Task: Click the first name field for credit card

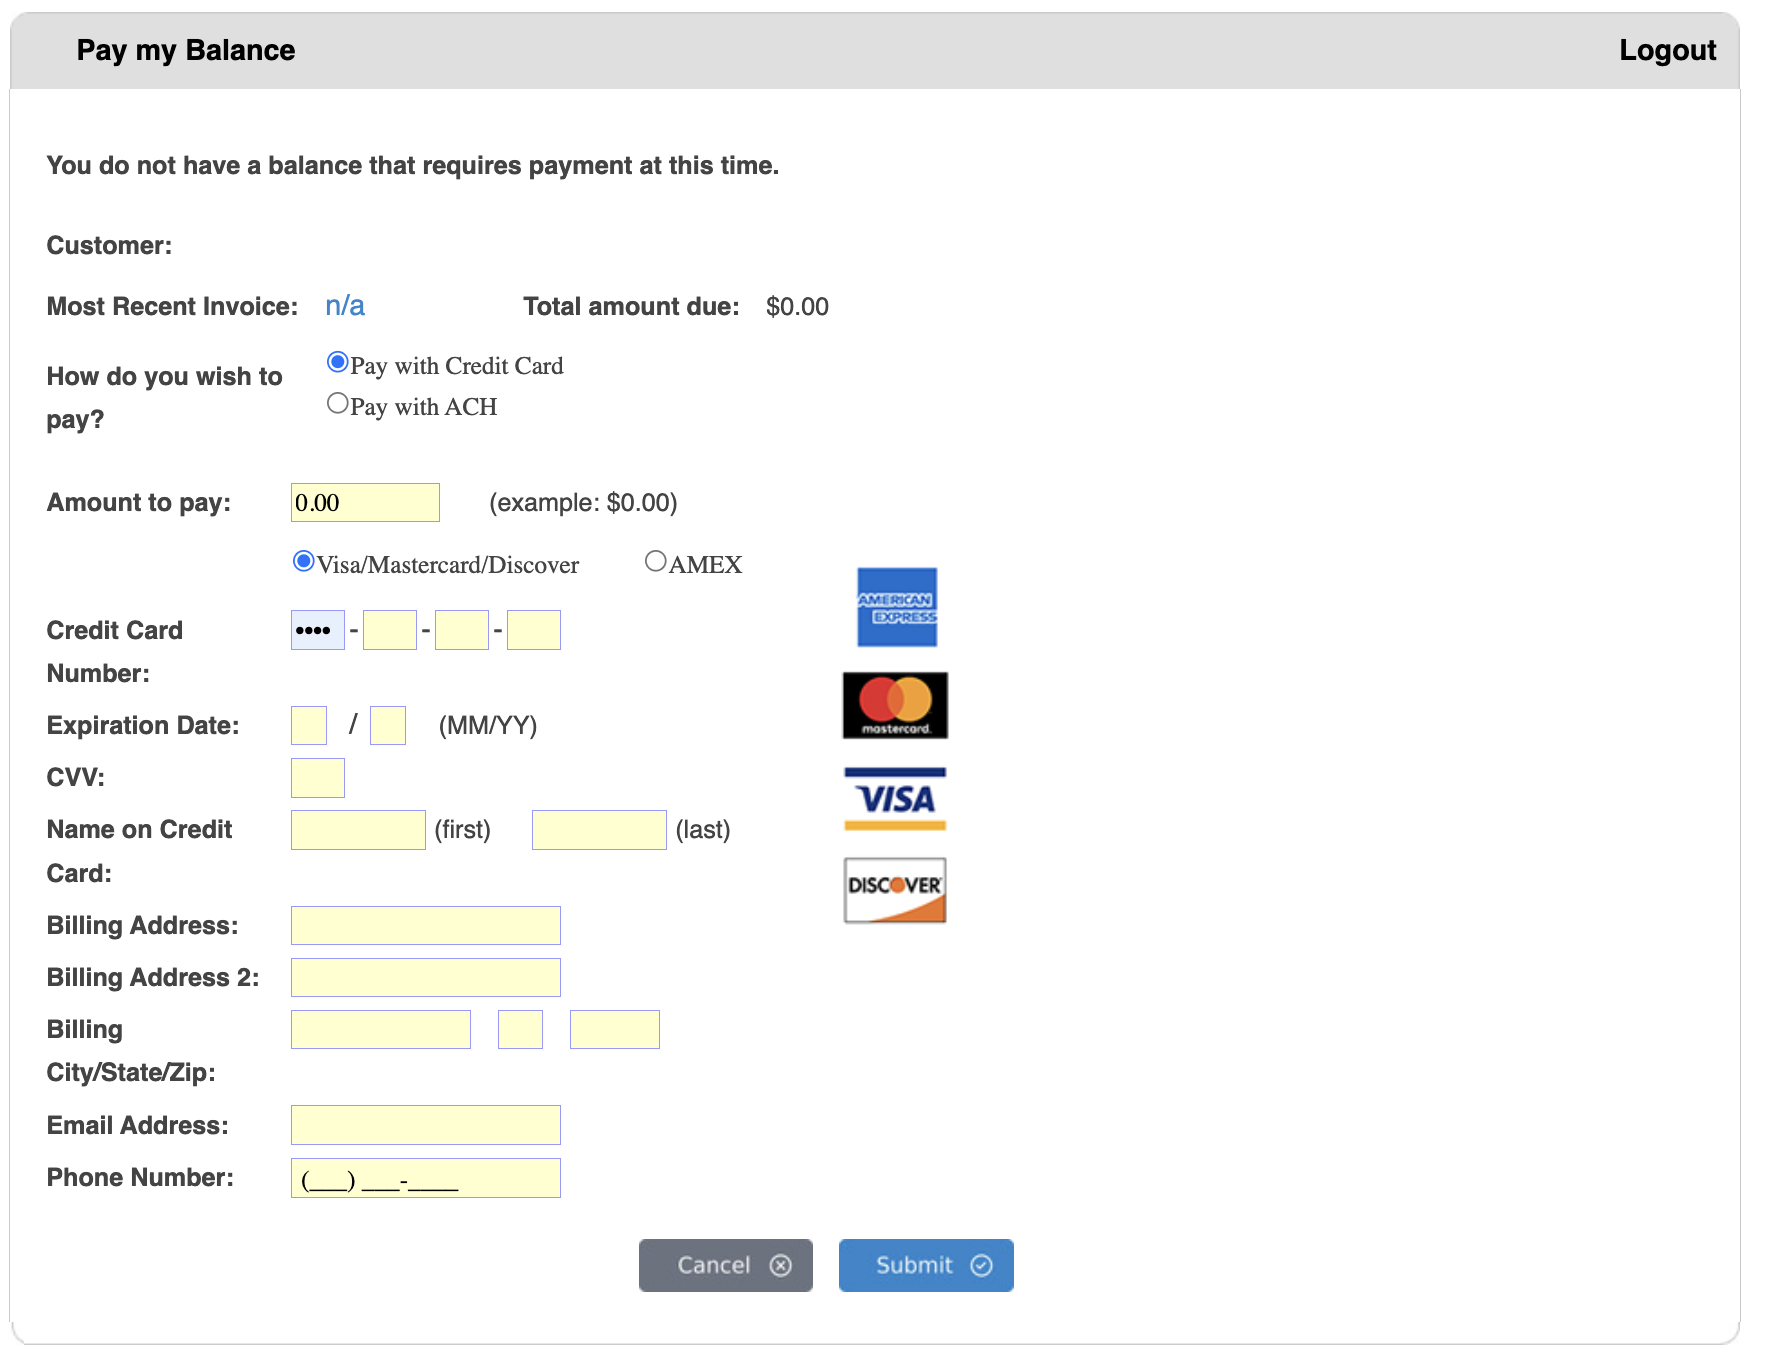Action: tap(357, 829)
